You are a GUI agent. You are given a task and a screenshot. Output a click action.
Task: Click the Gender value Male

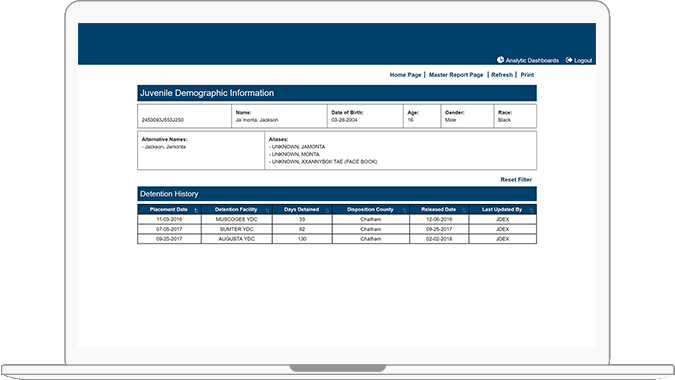tap(450, 120)
